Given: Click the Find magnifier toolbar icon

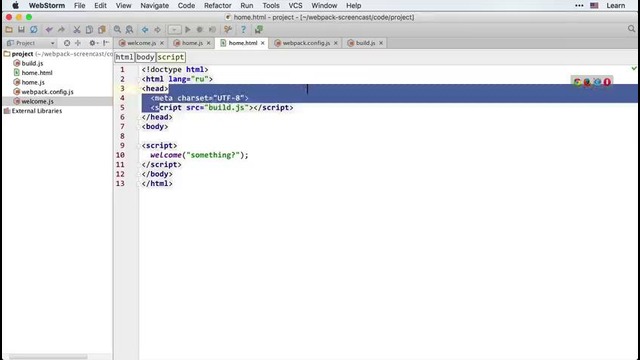Looking at the screenshot, I should (x=117, y=29).
